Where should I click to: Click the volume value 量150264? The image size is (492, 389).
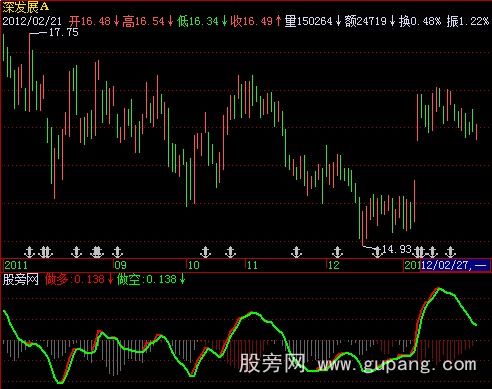(x=309, y=22)
